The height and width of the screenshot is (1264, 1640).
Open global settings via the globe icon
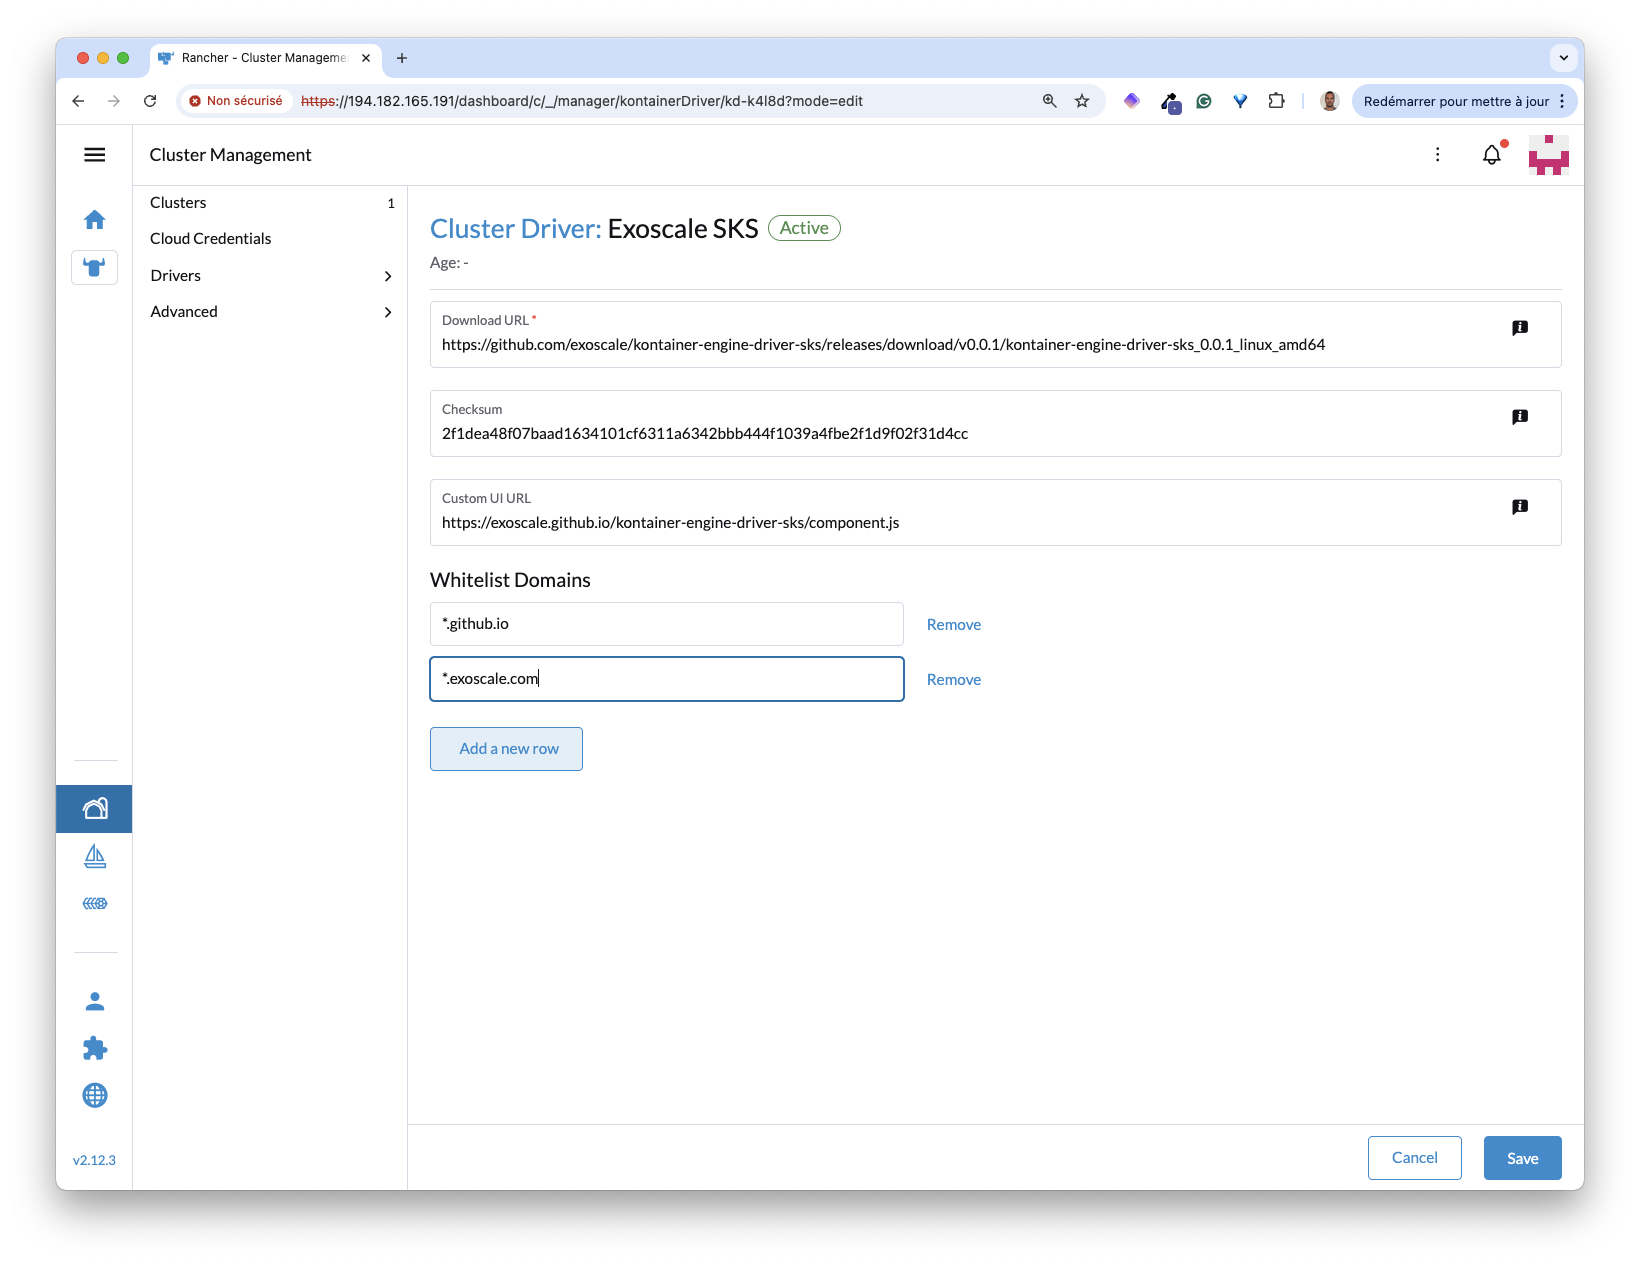[94, 1095]
